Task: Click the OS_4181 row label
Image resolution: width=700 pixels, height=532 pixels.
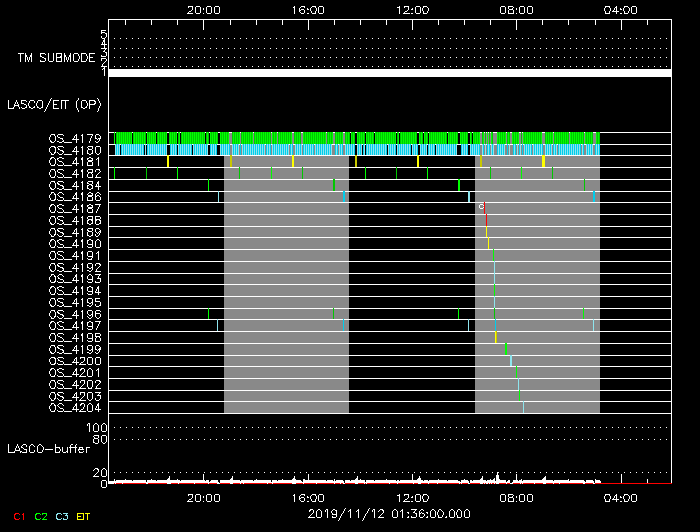Action: click(x=74, y=162)
